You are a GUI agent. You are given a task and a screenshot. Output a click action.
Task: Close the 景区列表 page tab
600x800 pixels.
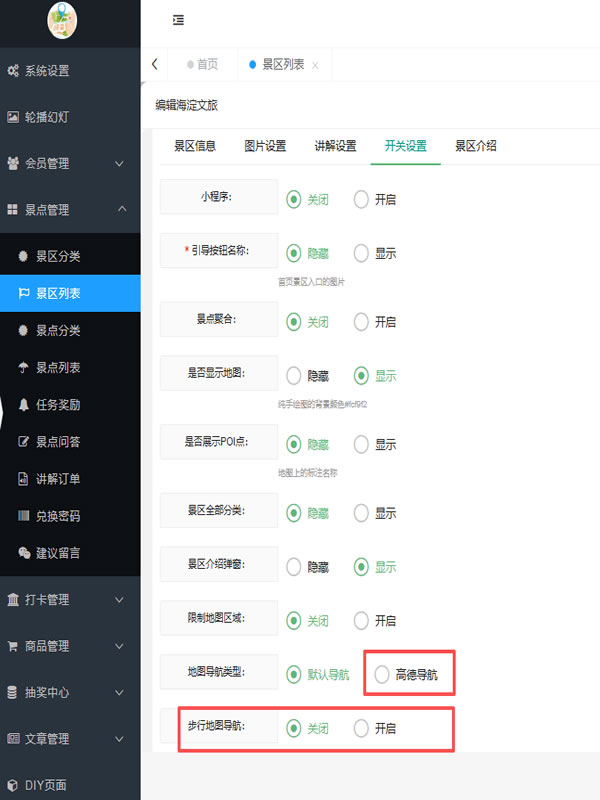pos(315,65)
